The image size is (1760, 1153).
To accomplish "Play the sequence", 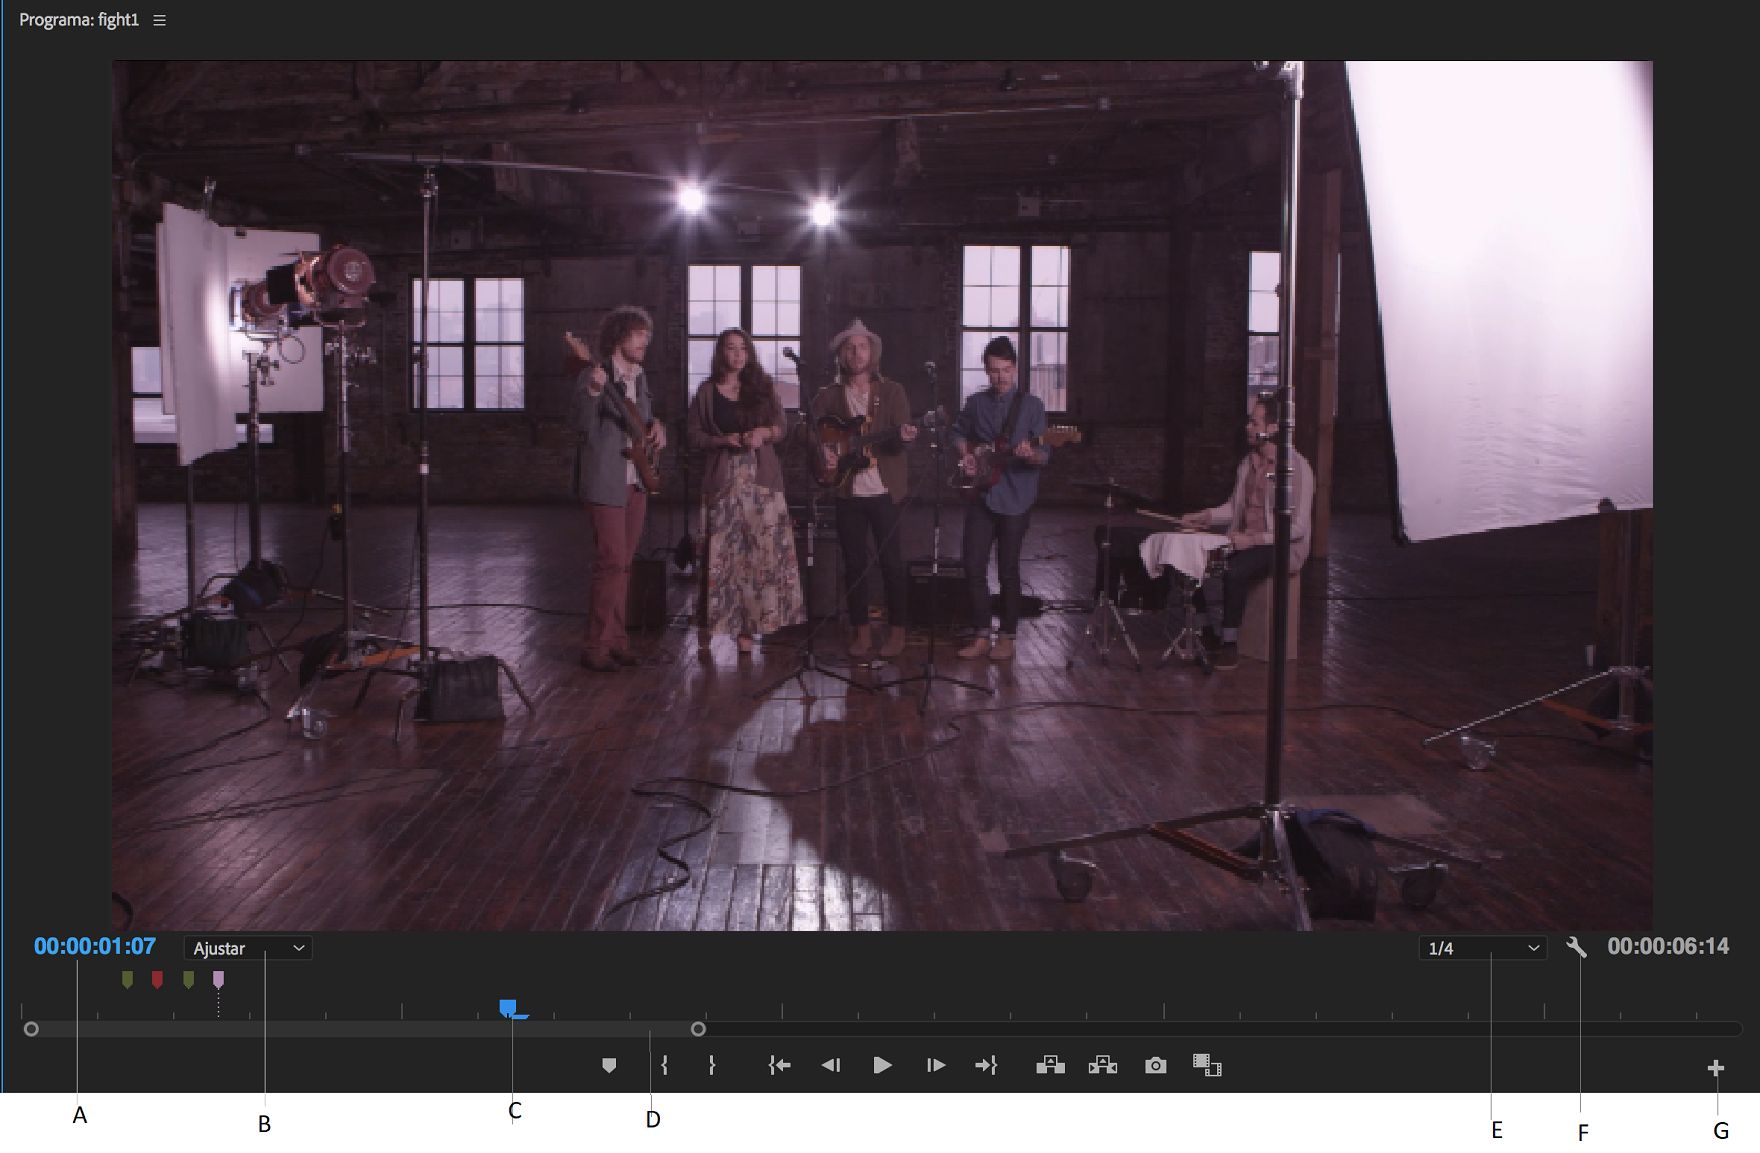I will tap(882, 1066).
